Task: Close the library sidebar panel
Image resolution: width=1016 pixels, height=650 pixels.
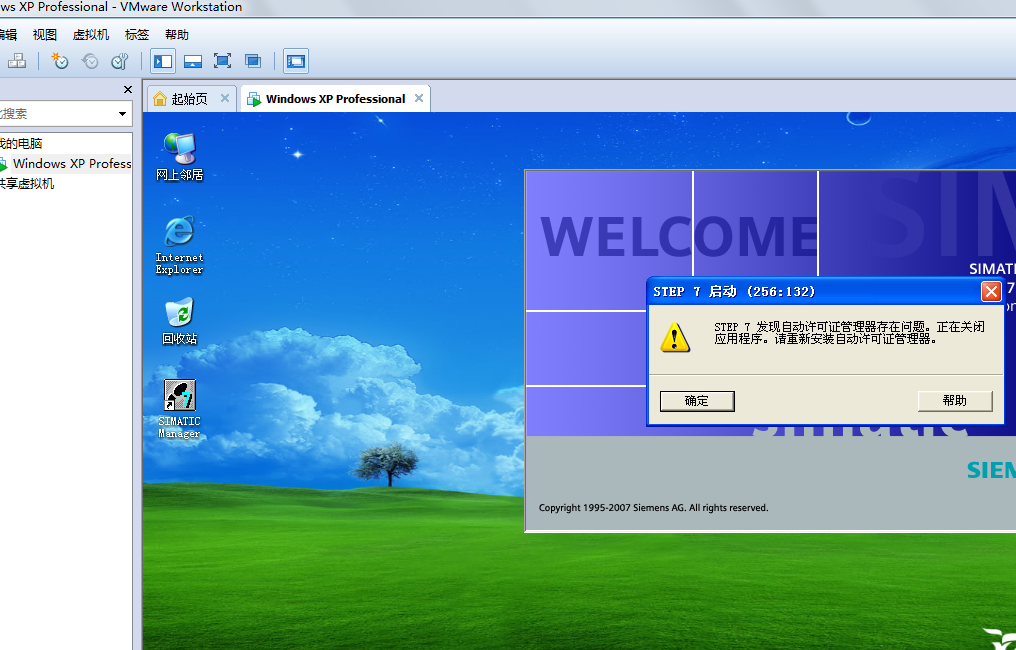Action: click(x=128, y=89)
